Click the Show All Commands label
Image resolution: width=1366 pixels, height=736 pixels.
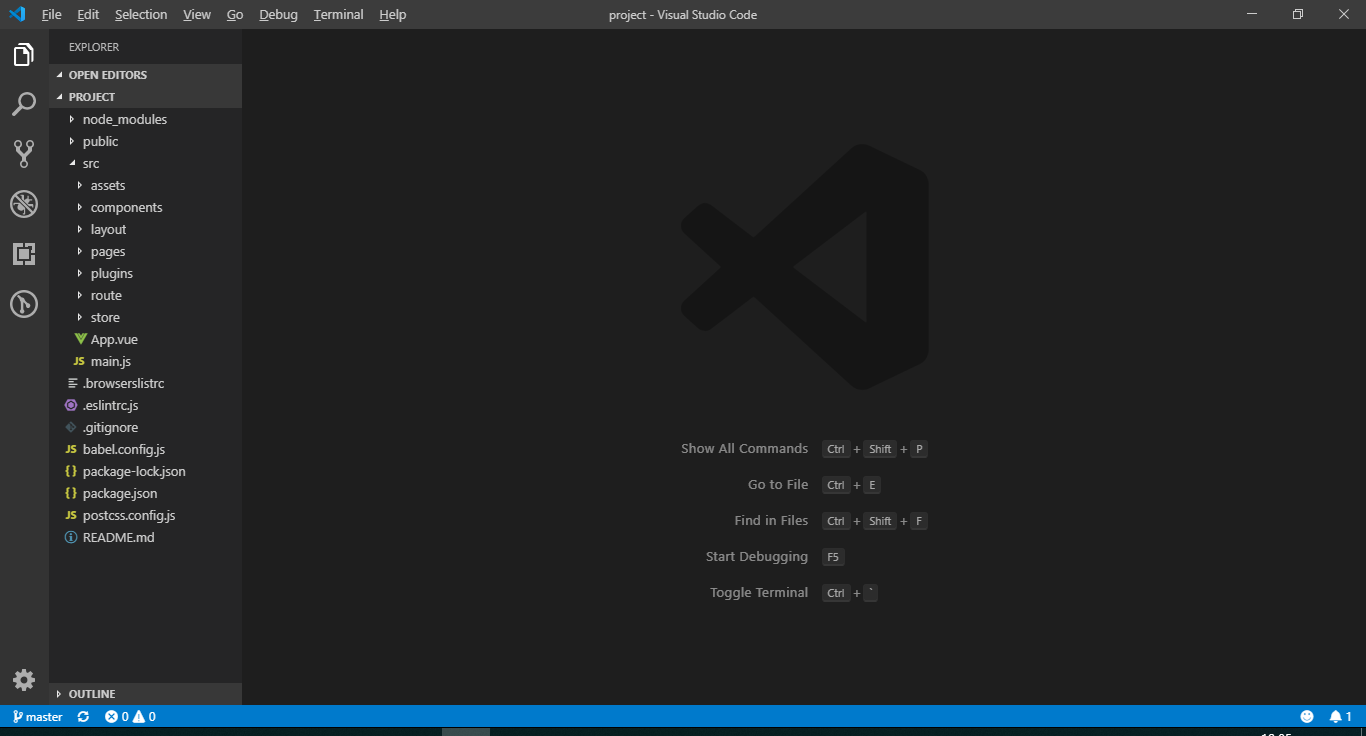click(744, 449)
